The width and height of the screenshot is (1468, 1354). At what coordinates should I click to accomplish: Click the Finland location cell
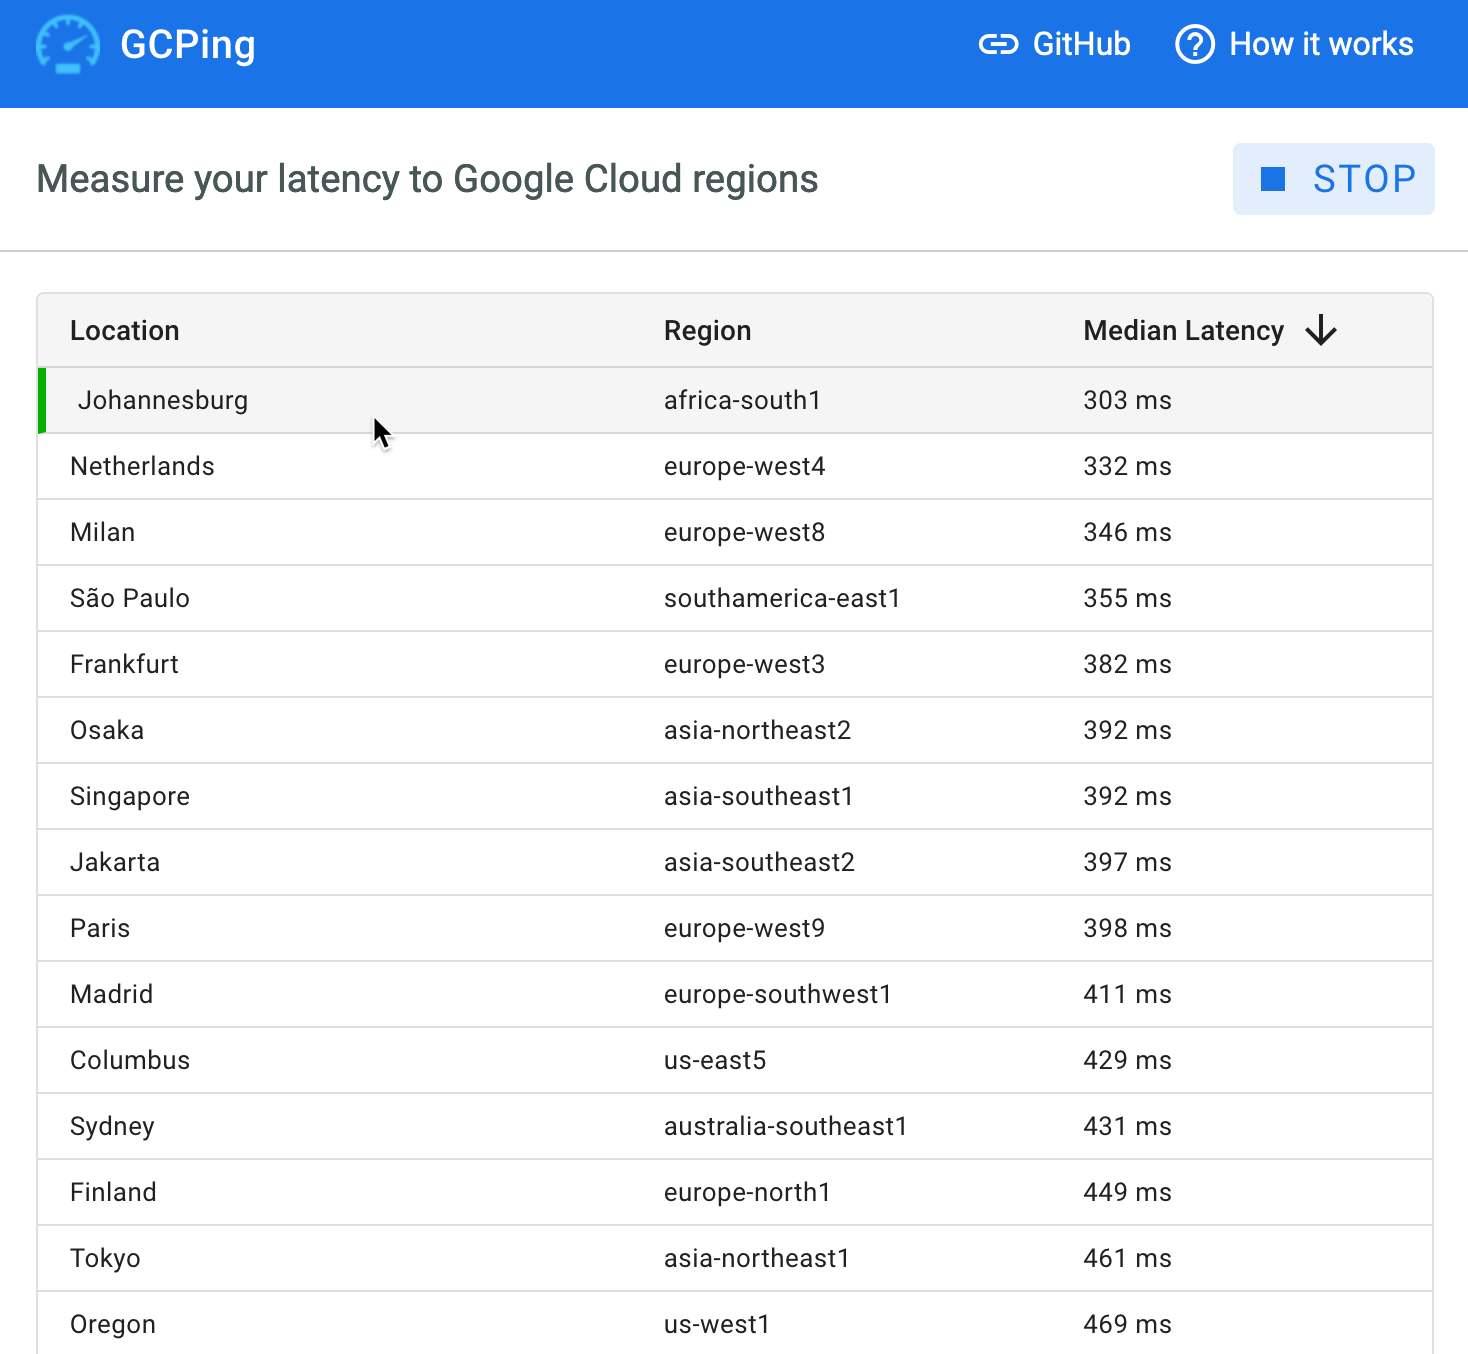pos(113,1192)
